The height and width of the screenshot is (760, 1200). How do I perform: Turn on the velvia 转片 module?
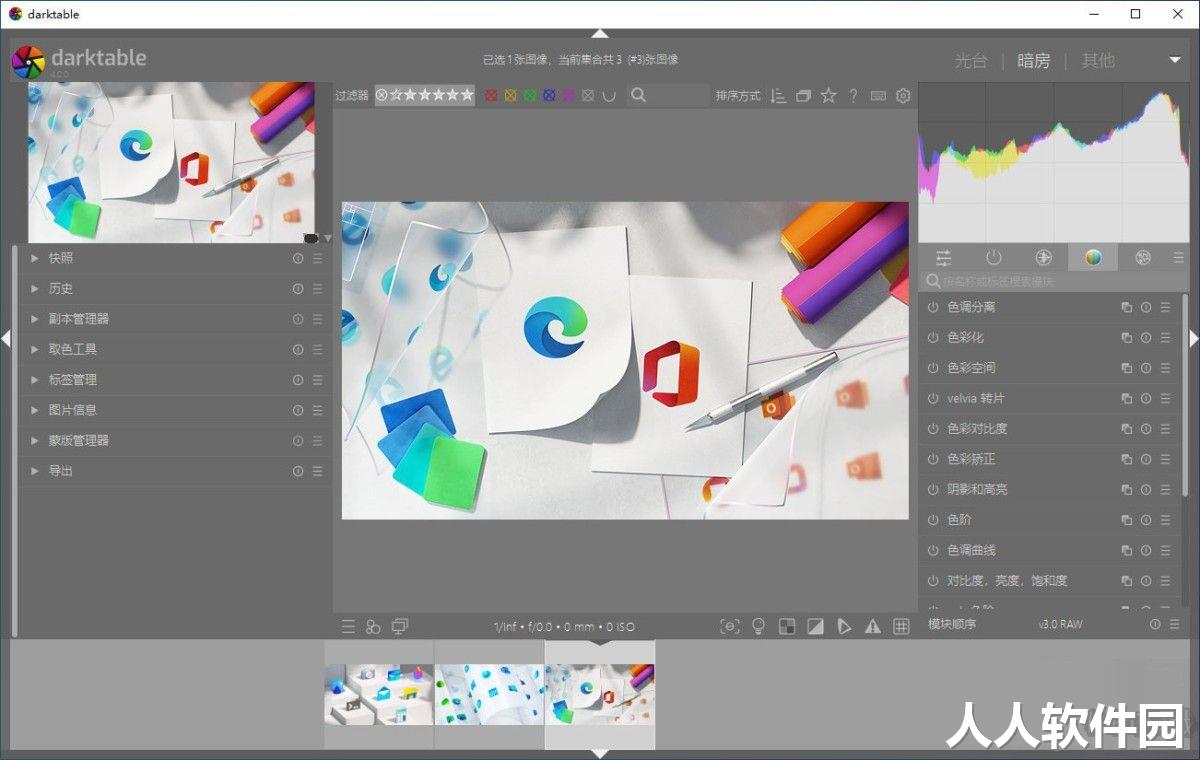coord(933,399)
